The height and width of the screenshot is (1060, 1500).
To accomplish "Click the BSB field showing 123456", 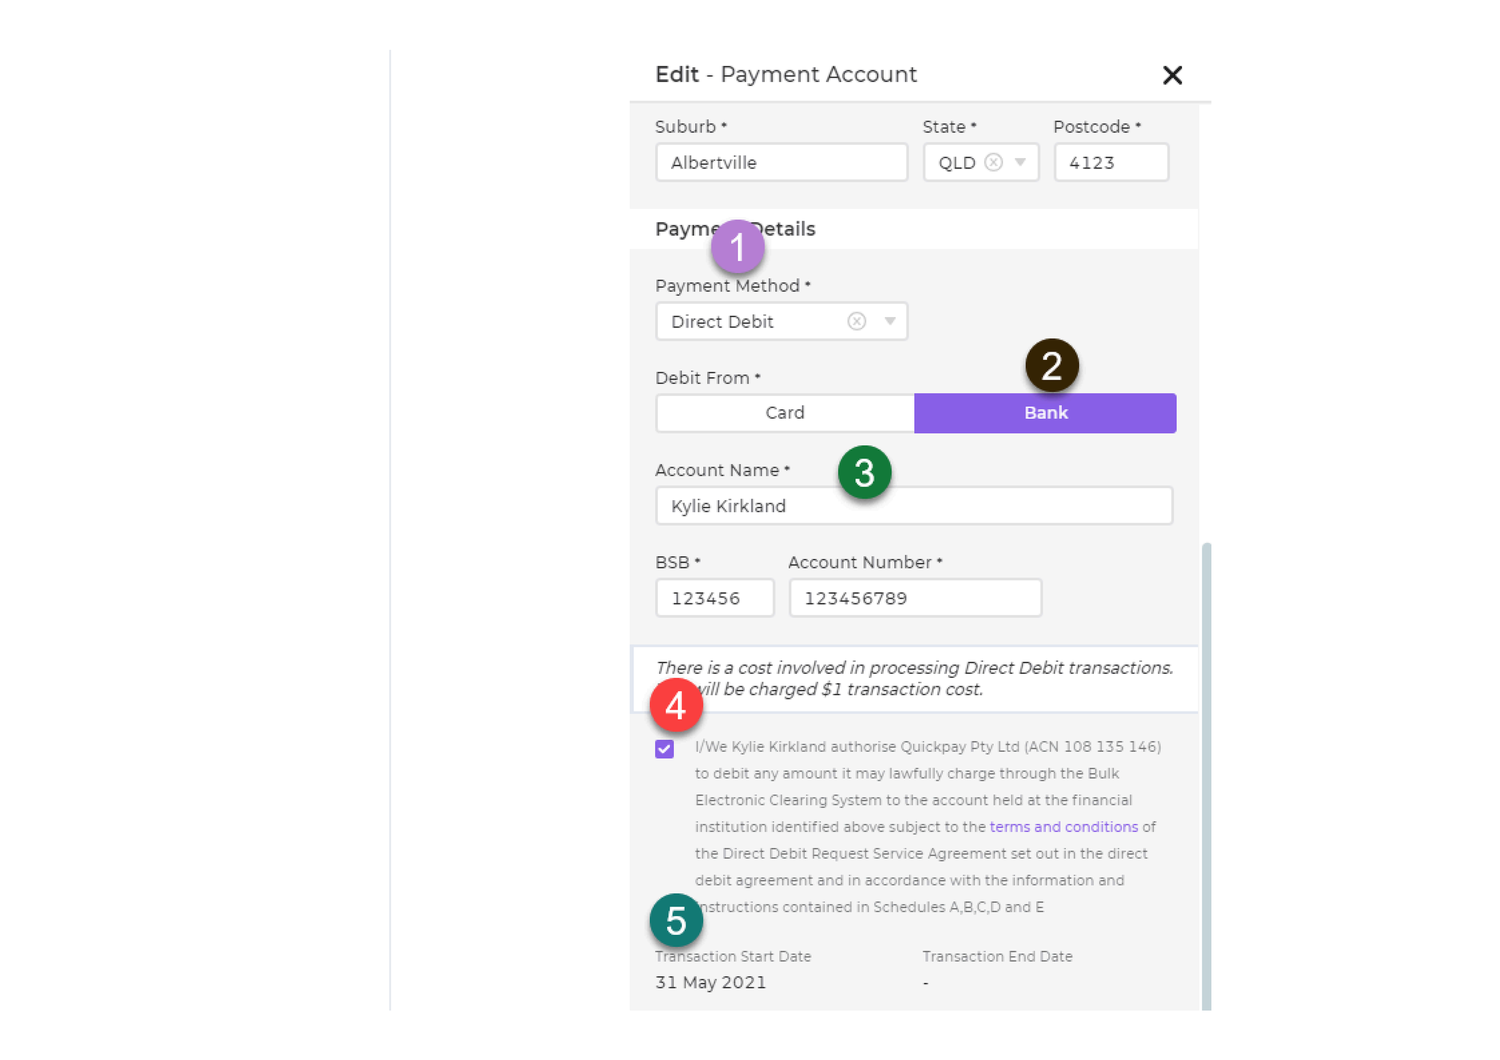I will (714, 597).
